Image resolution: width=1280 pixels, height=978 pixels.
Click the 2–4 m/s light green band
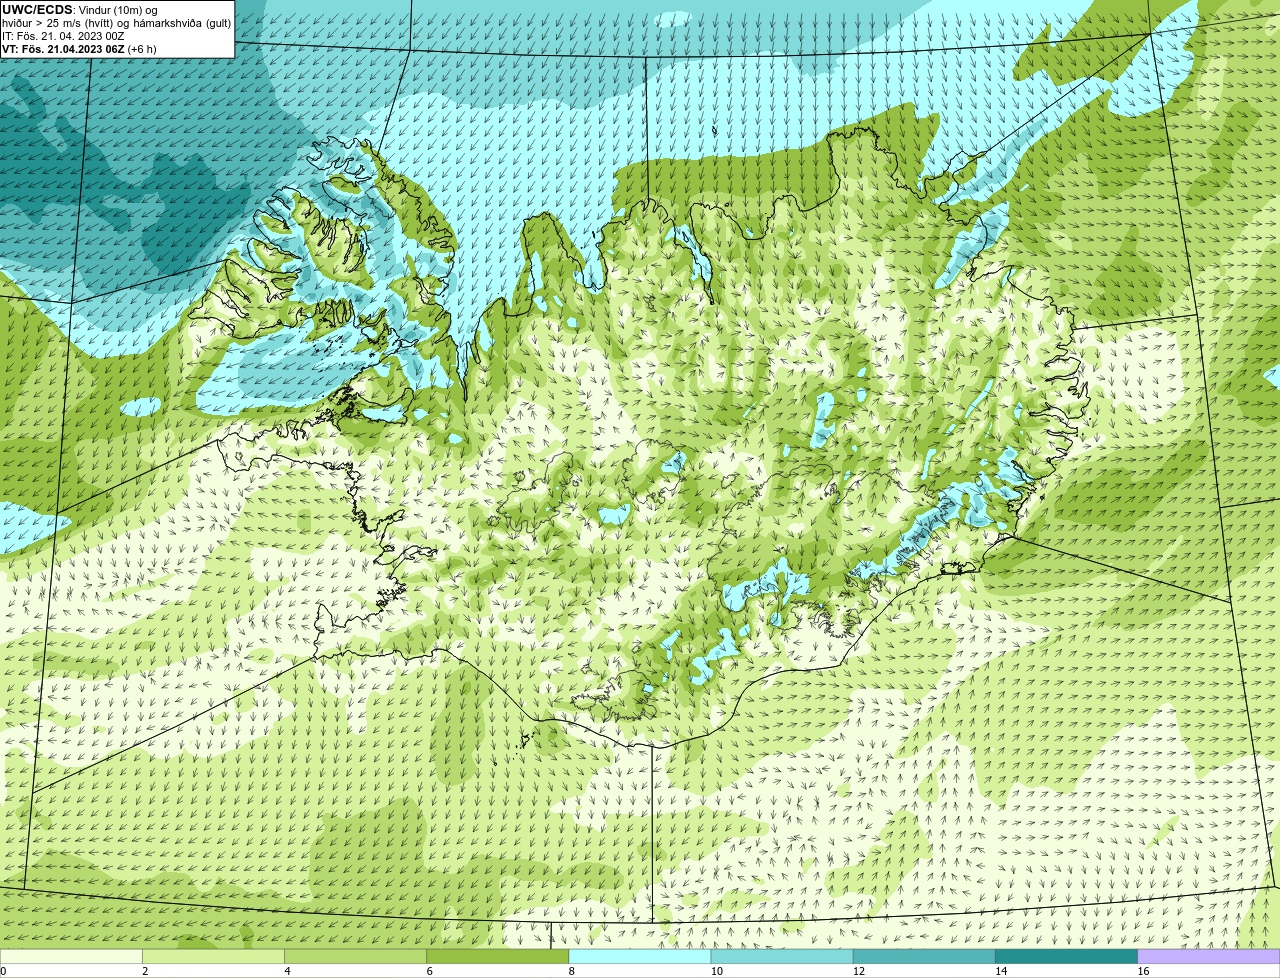[213, 957]
